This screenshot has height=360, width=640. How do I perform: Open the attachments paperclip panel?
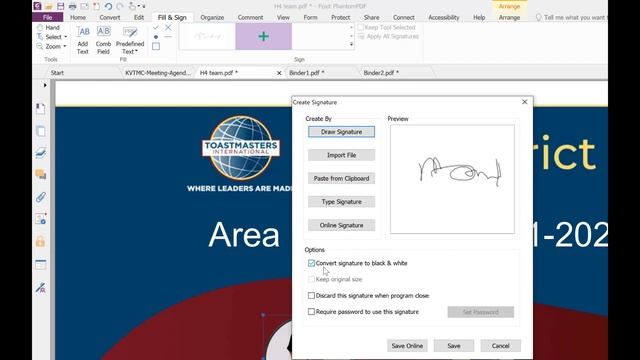(40, 197)
